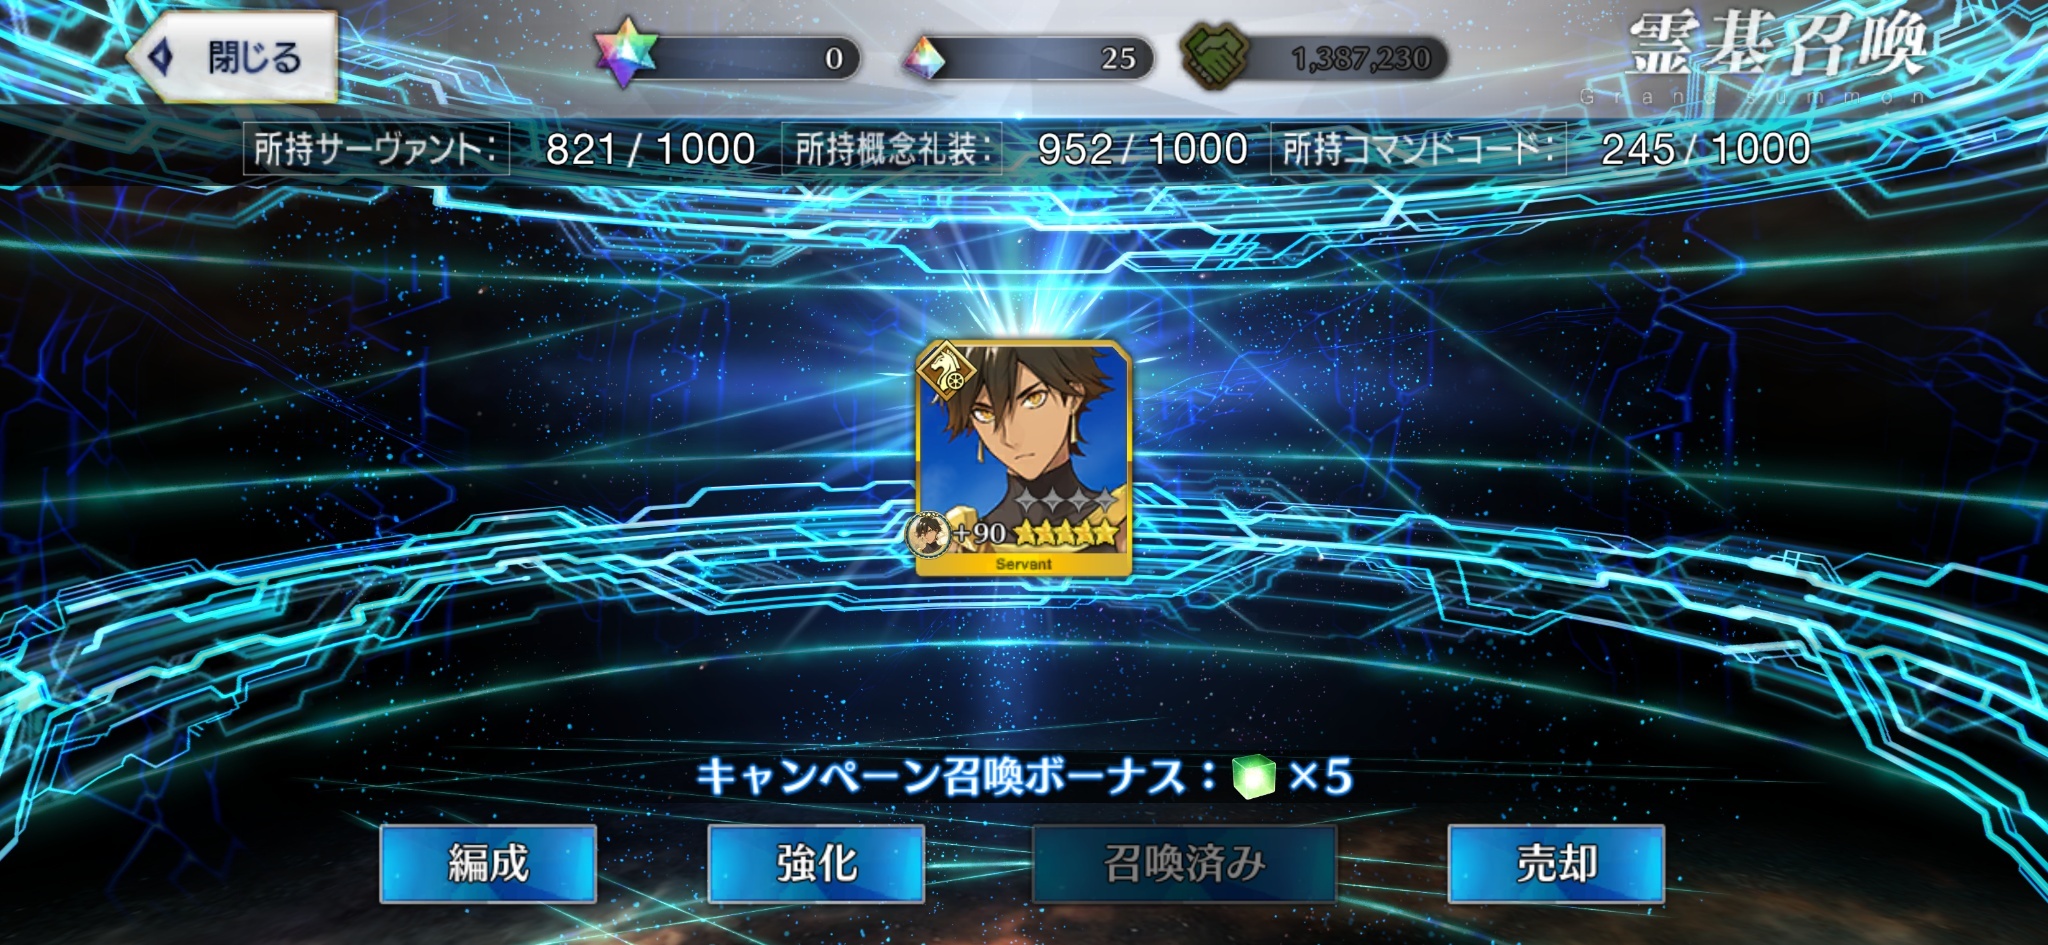
Task: Select the rainbow Saint Quartz star icon
Action: pyautogui.click(x=626, y=53)
